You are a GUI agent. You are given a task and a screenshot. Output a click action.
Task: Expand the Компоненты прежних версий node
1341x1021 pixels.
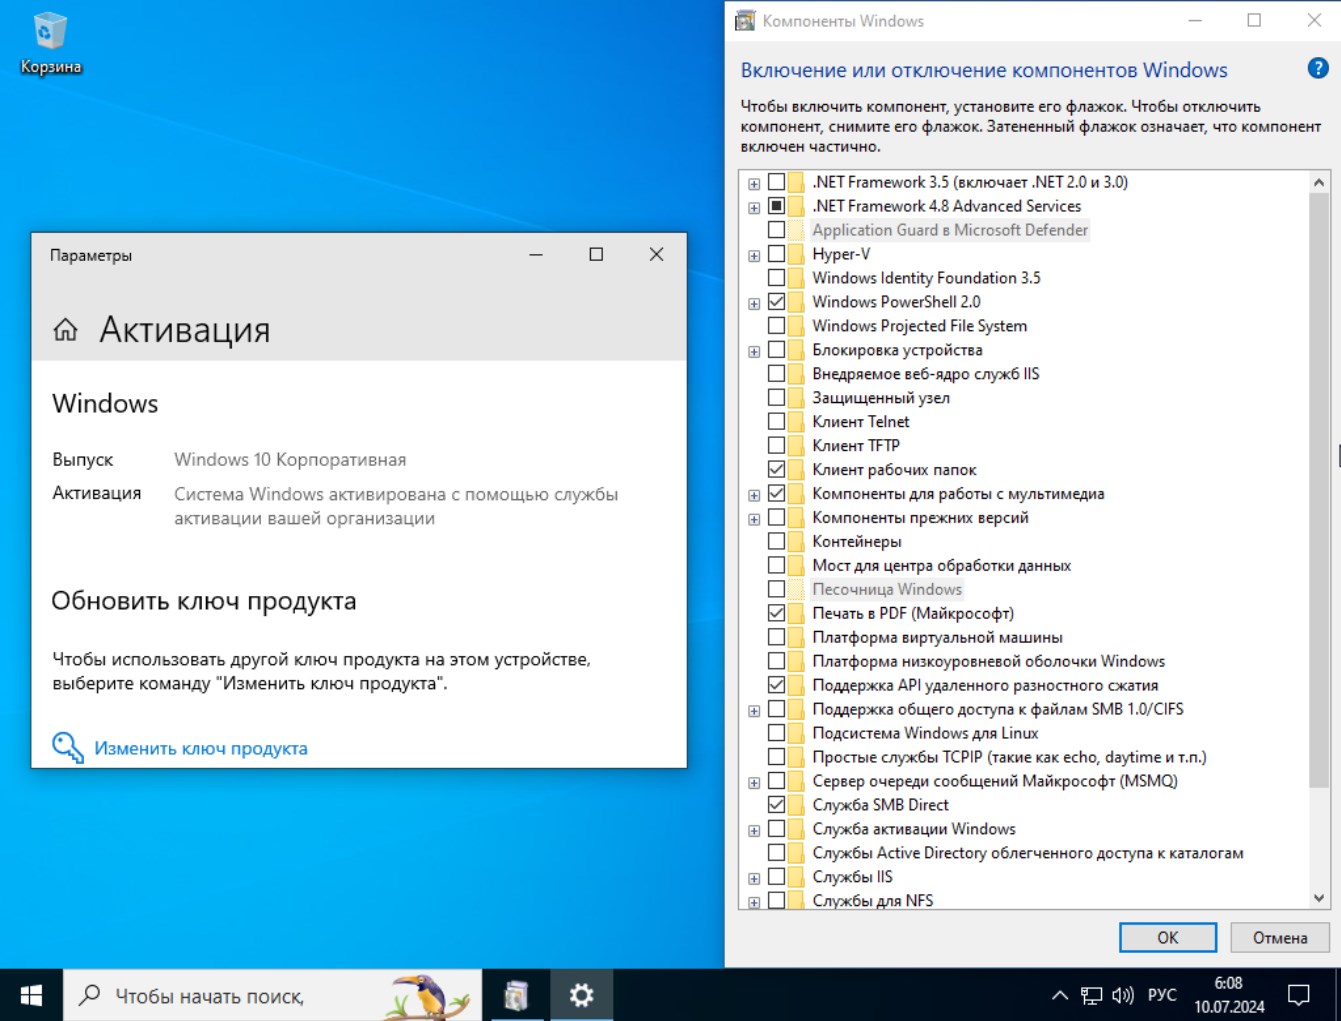click(x=754, y=519)
